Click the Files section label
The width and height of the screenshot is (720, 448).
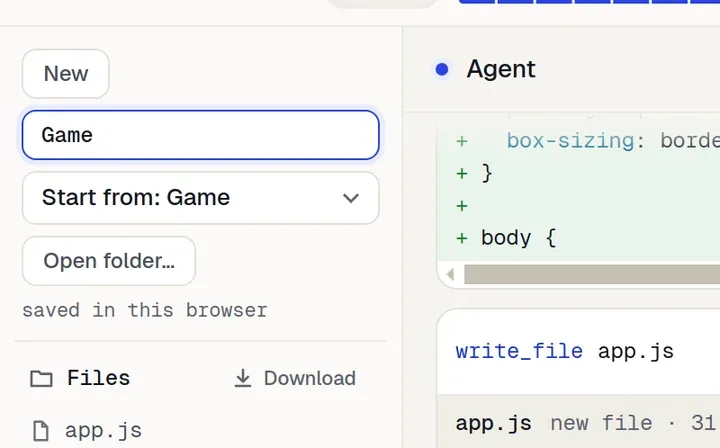98,378
